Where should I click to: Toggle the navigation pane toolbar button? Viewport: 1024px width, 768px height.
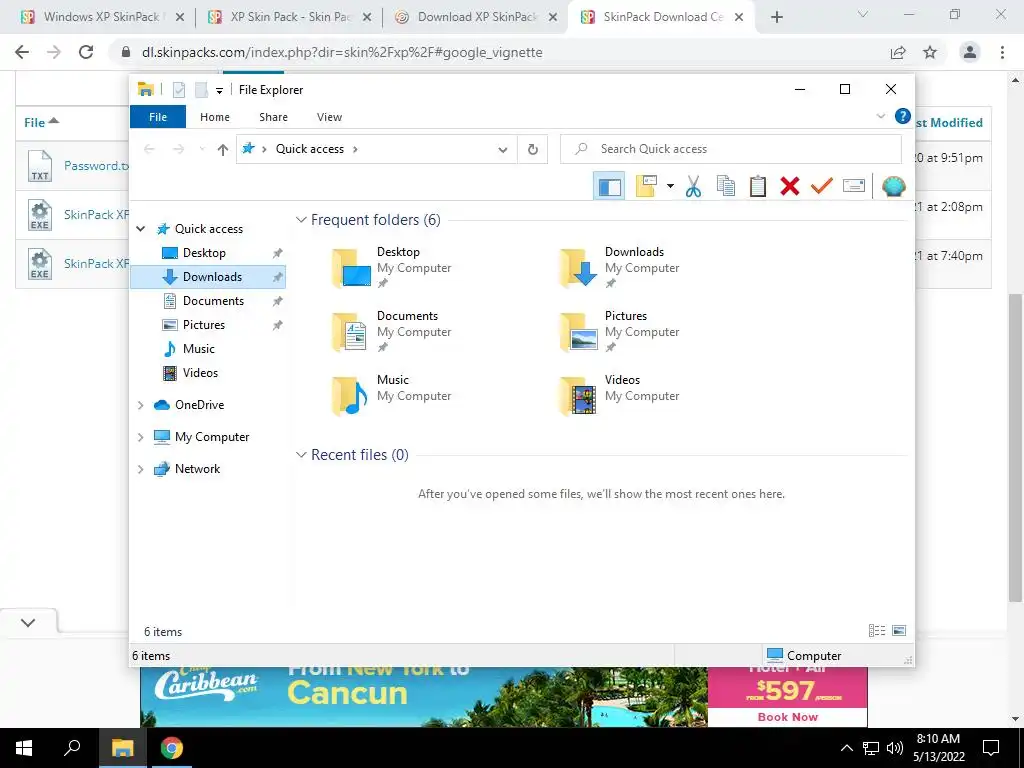click(x=609, y=186)
